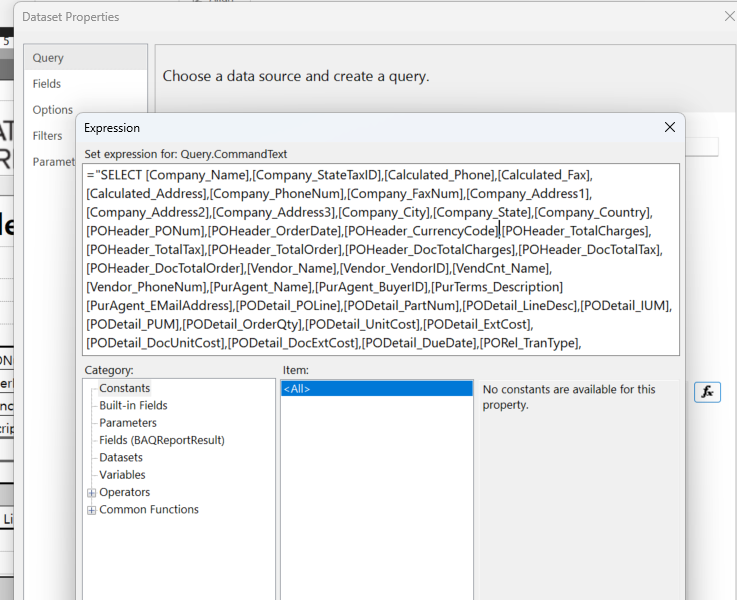Open the Options page
Screen dimensions: 737x600
tap(52, 110)
